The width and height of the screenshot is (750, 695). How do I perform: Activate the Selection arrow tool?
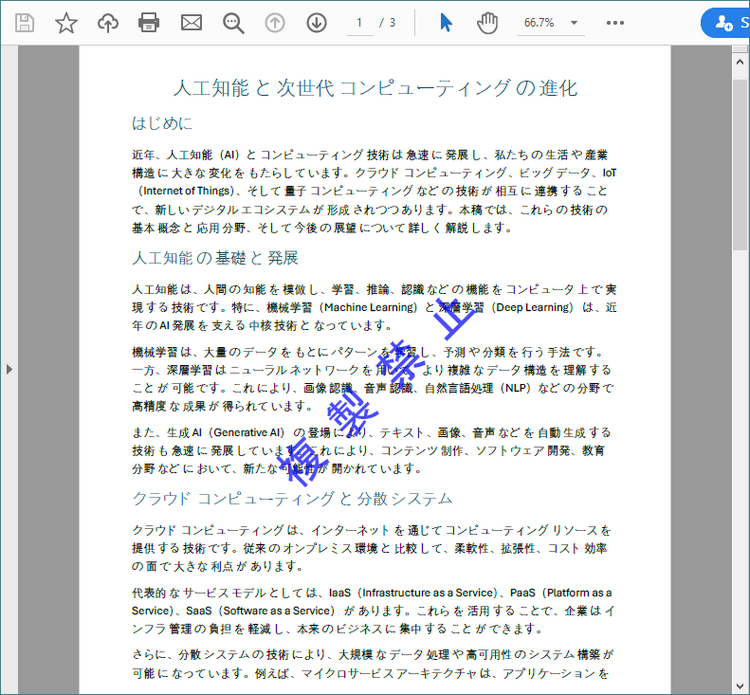point(446,22)
